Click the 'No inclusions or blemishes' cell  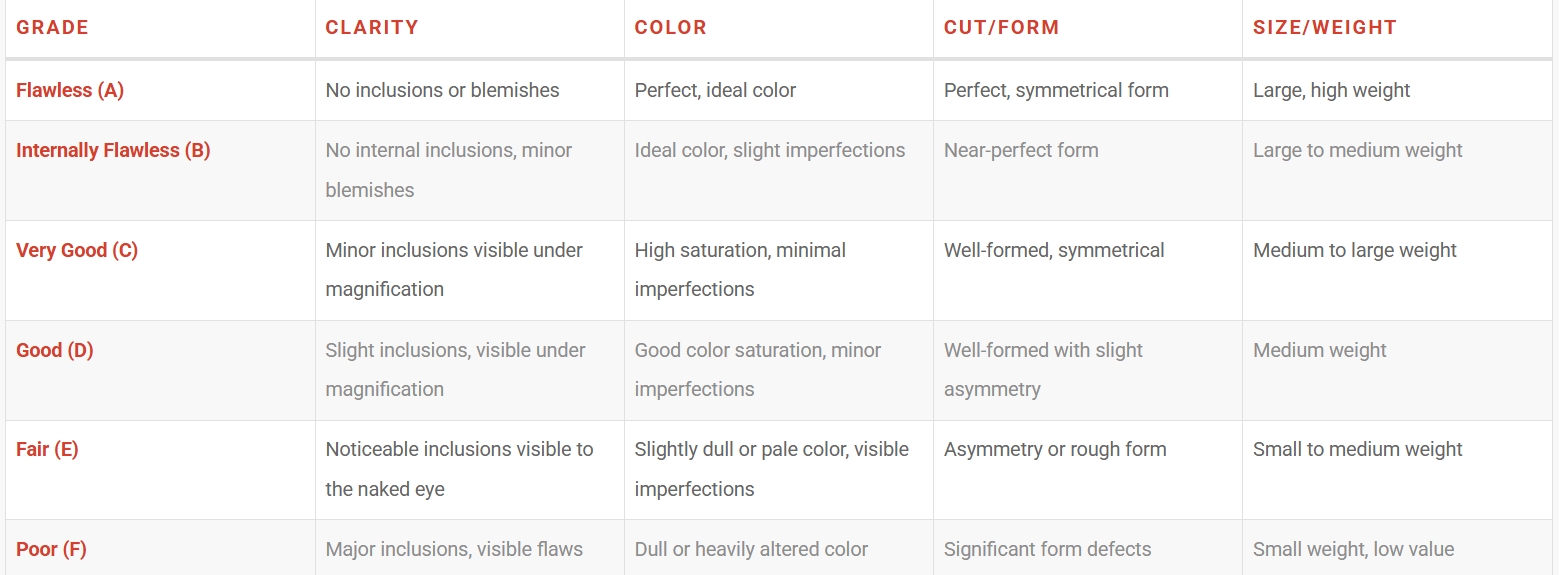[x=442, y=90]
